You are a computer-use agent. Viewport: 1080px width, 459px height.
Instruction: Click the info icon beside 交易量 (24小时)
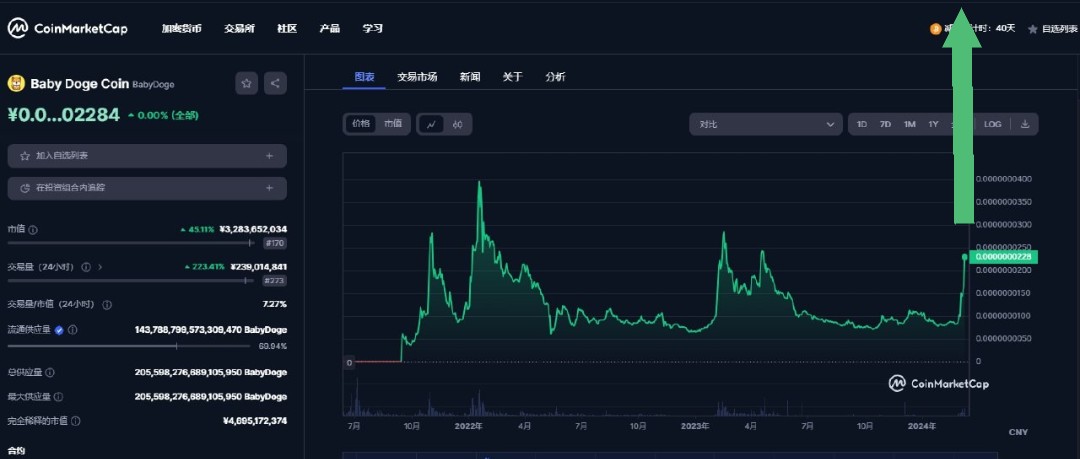point(86,267)
